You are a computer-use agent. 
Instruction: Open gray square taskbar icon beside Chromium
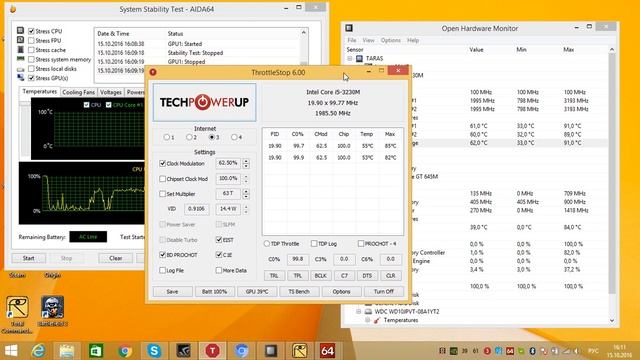click(x=271, y=351)
